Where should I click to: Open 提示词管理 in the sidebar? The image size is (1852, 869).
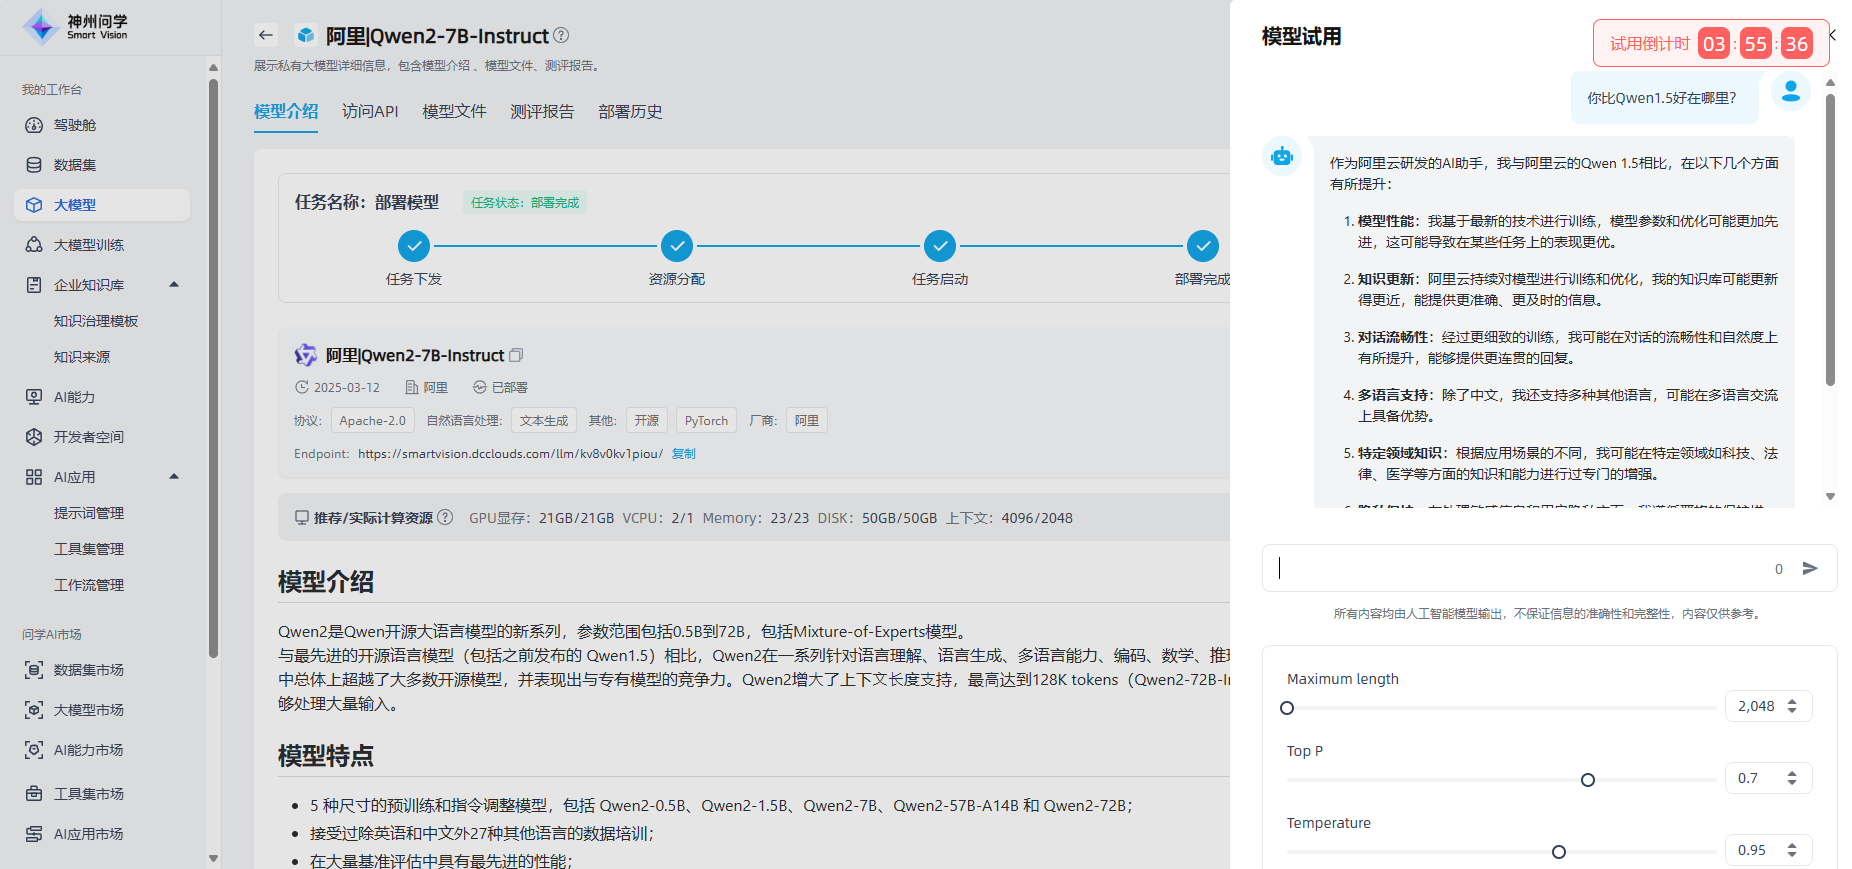point(88,513)
